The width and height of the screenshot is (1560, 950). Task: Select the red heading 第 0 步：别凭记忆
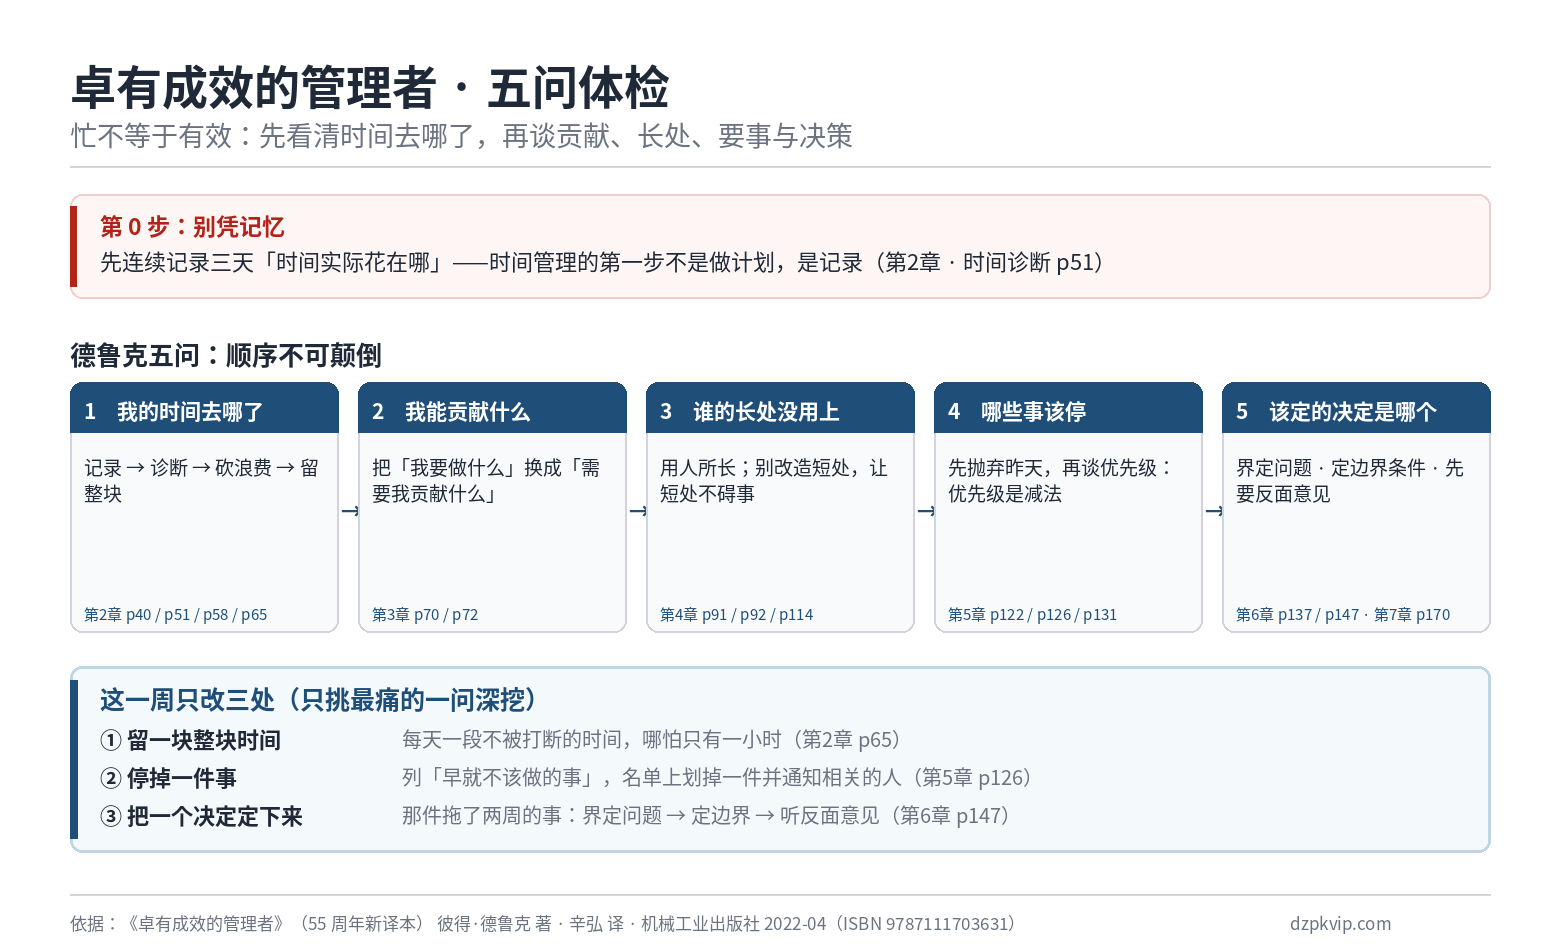[192, 227]
